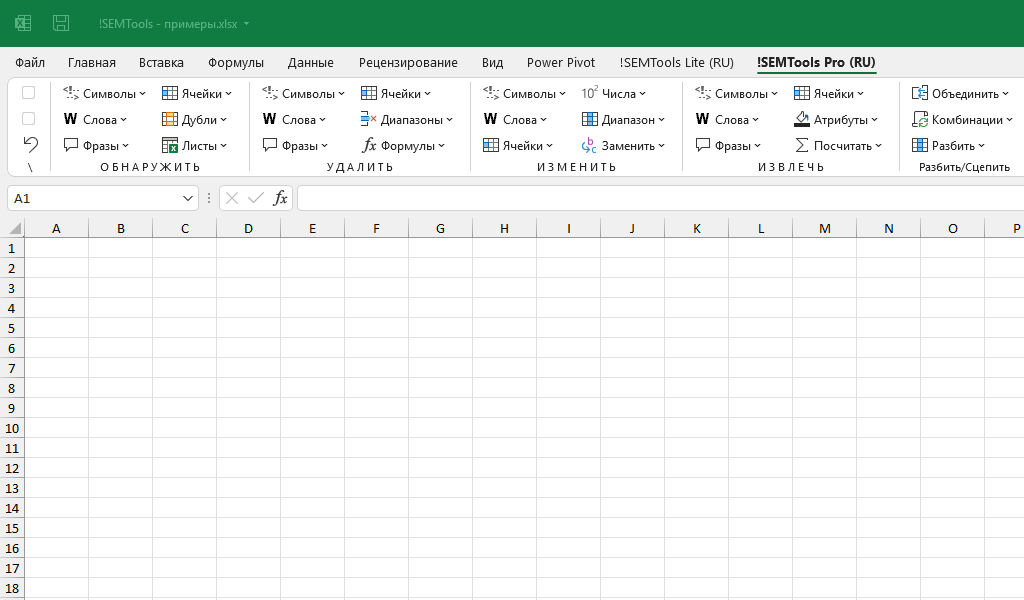This screenshot has height=600, width=1024.
Task: Switch to the Power Pivot tab
Action: pyautogui.click(x=561, y=63)
